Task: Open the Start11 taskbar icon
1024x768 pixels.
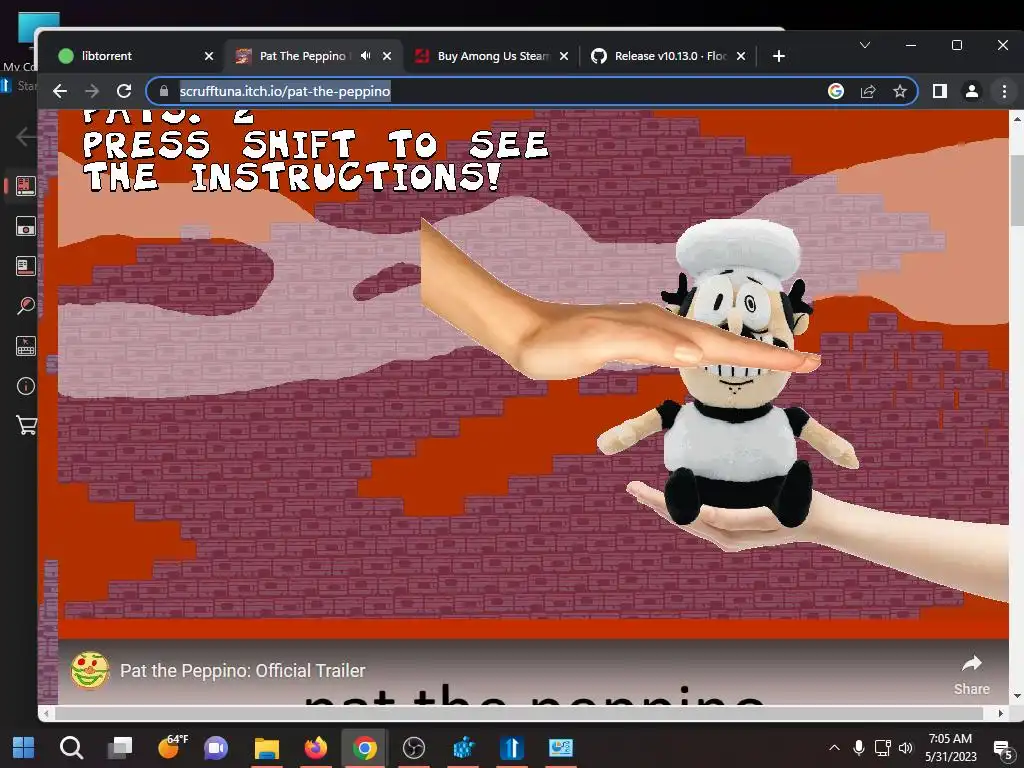Action: coord(512,748)
